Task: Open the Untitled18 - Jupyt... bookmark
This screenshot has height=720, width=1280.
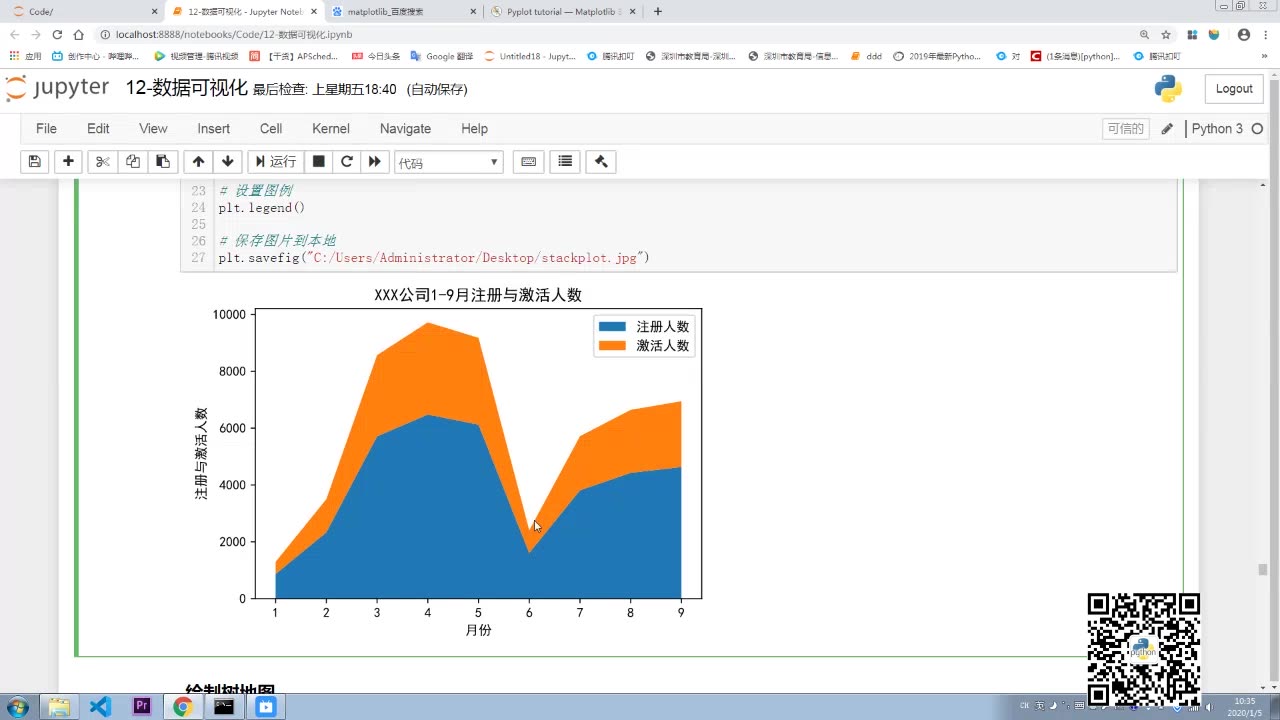Action: pyautogui.click(x=530, y=56)
